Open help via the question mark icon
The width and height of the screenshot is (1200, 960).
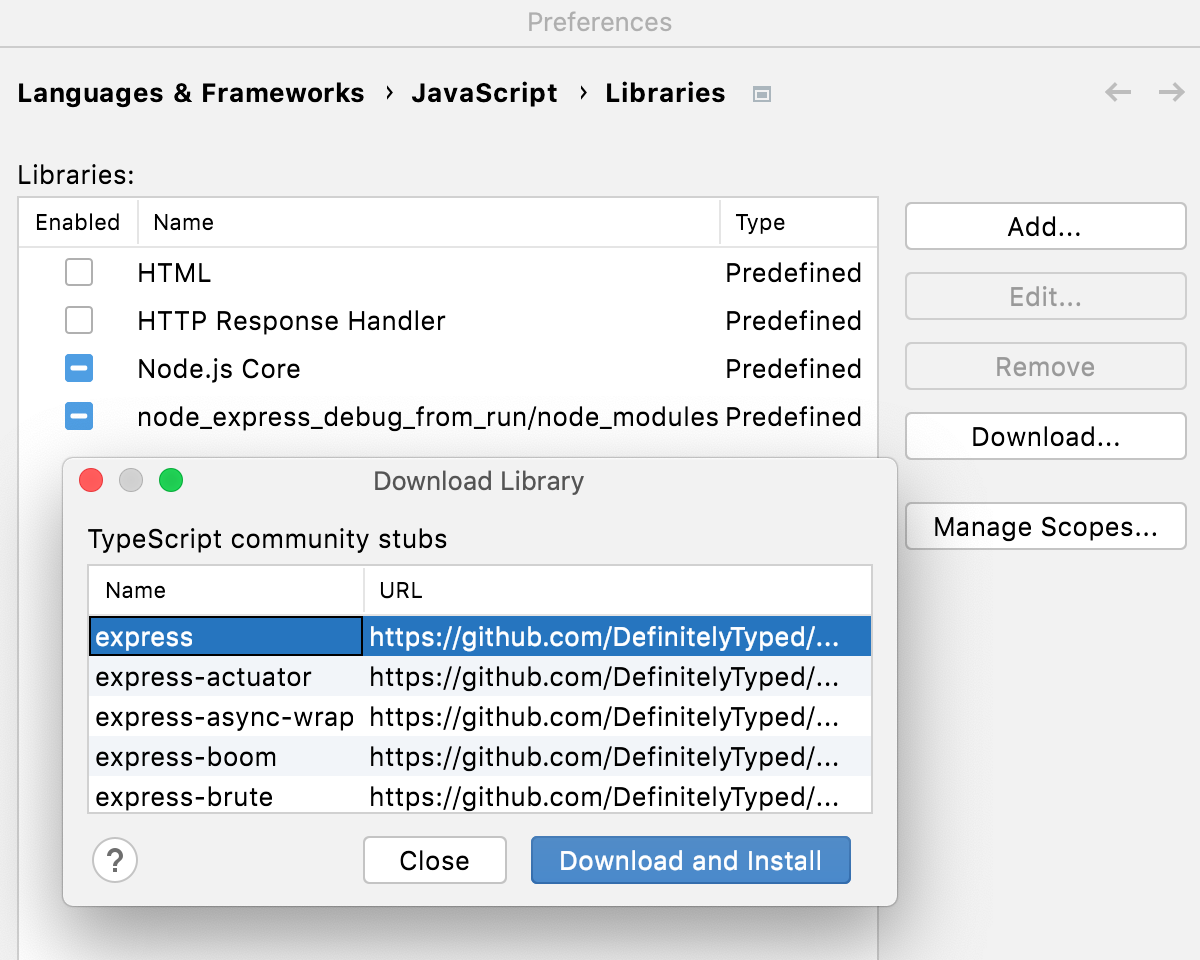115,860
